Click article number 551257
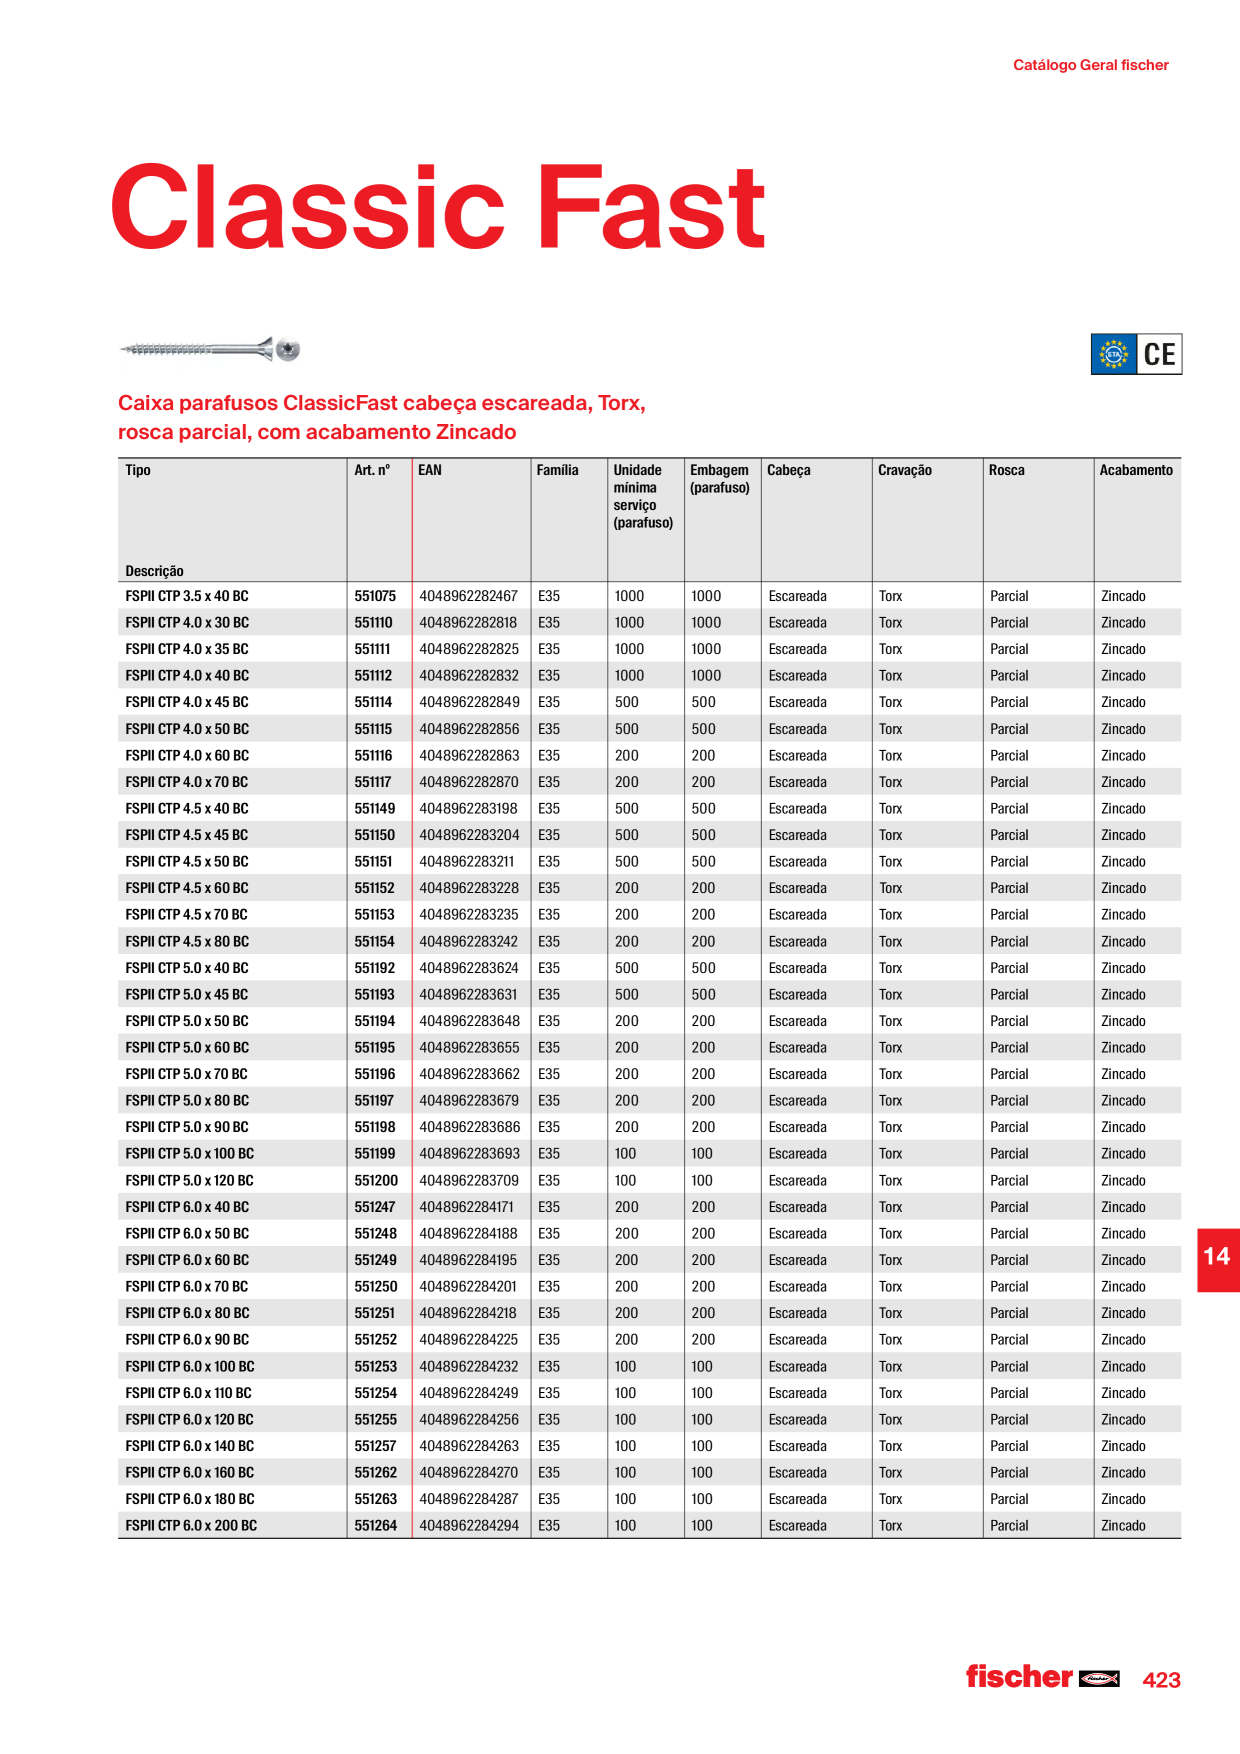Viewport: 1240px width, 1754px height. (375, 1446)
